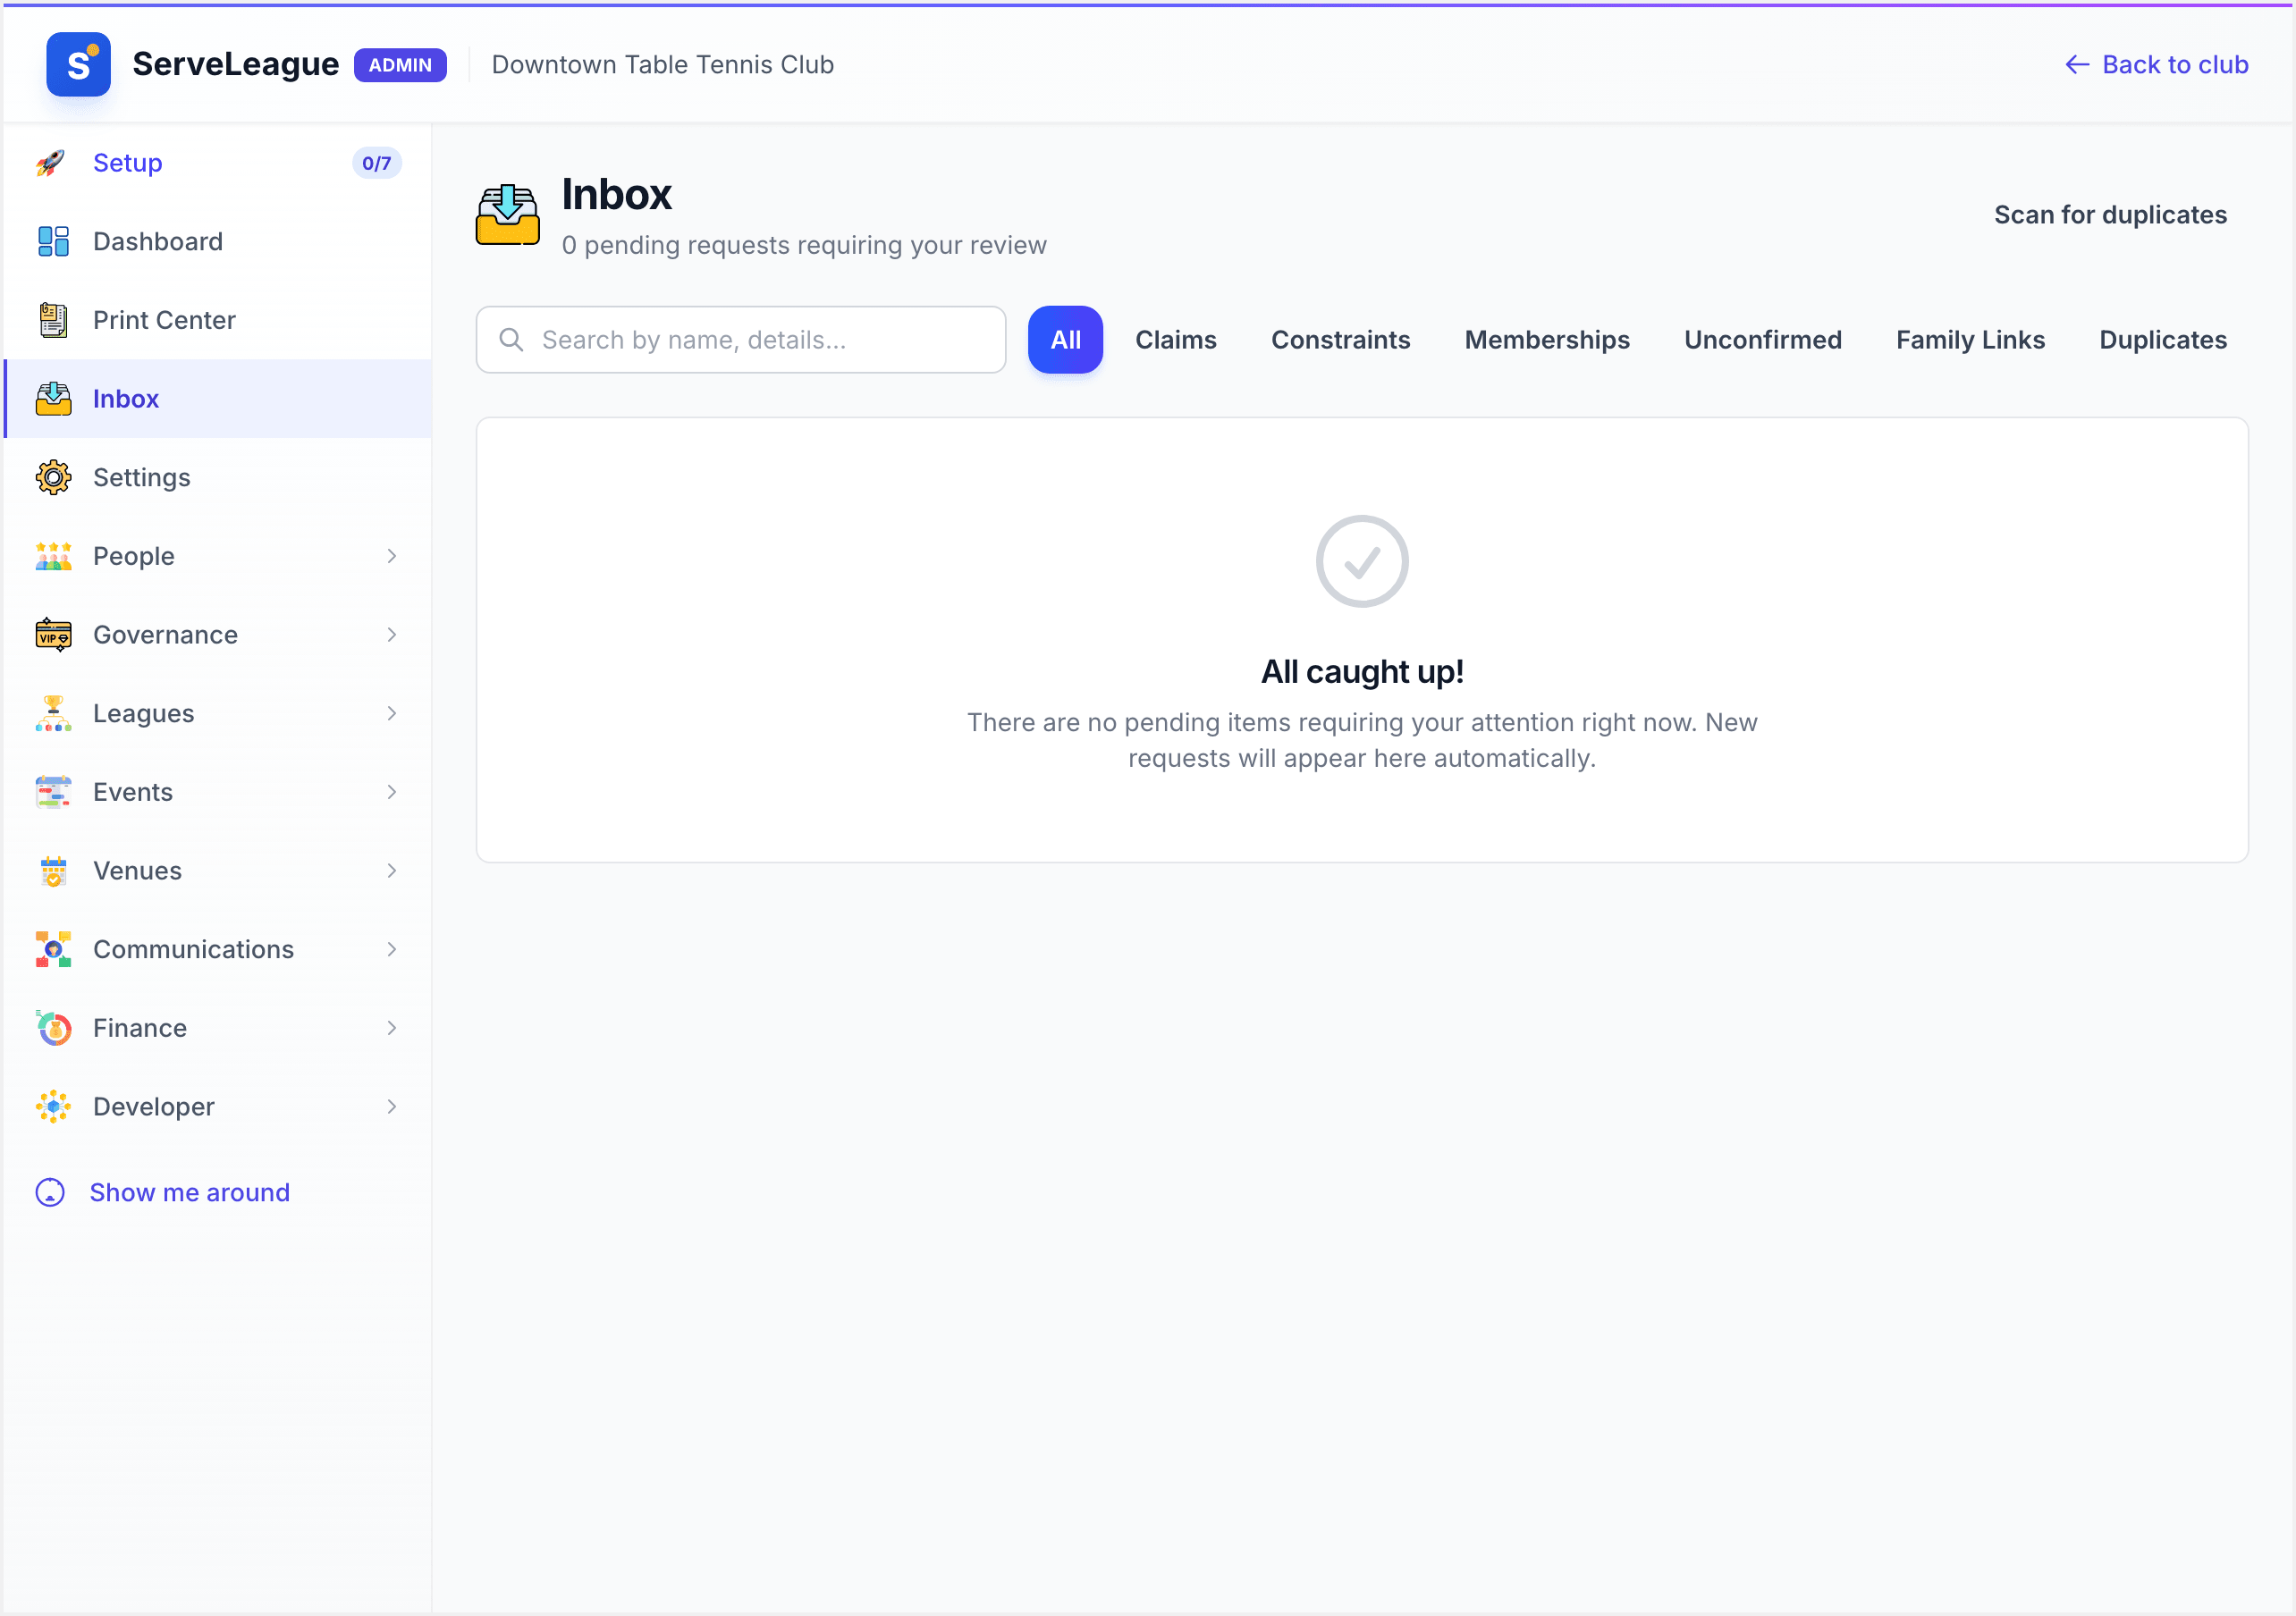Image resolution: width=2296 pixels, height=1616 pixels.
Task: Click the "0 pending requests" subtitle
Action: coord(803,245)
